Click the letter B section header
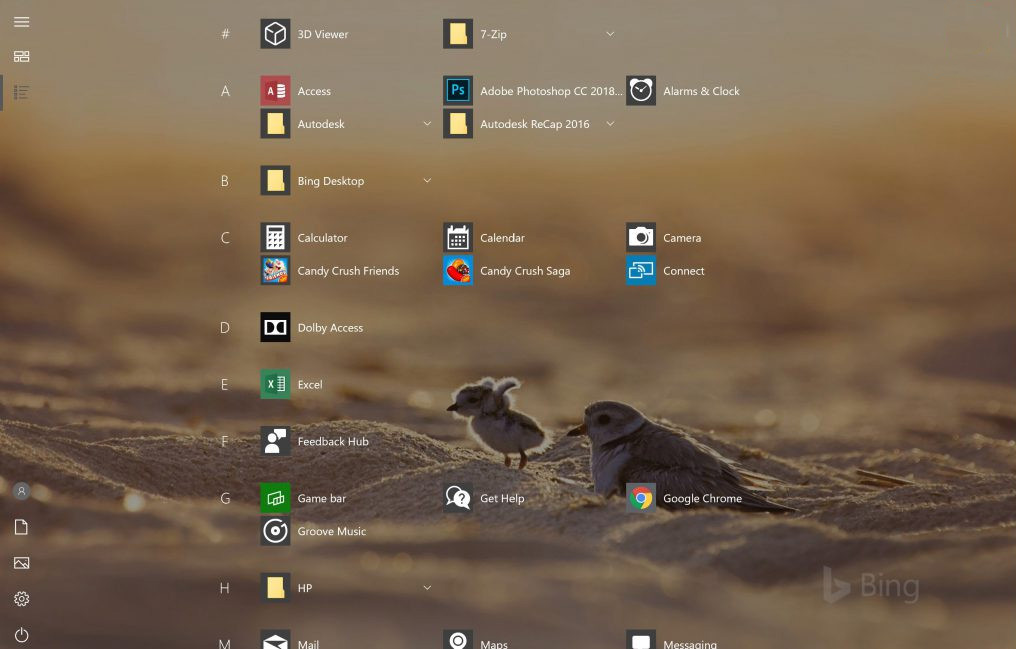 pos(225,181)
